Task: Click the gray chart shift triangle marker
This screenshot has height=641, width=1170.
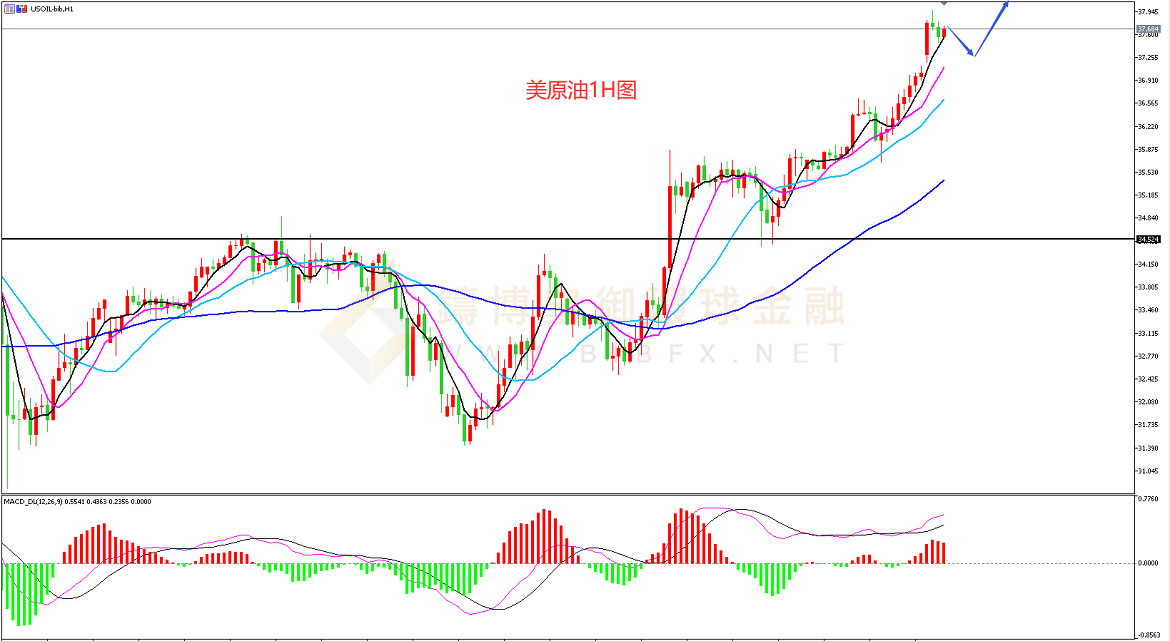Action: pyautogui.click(x=944, y=5)
